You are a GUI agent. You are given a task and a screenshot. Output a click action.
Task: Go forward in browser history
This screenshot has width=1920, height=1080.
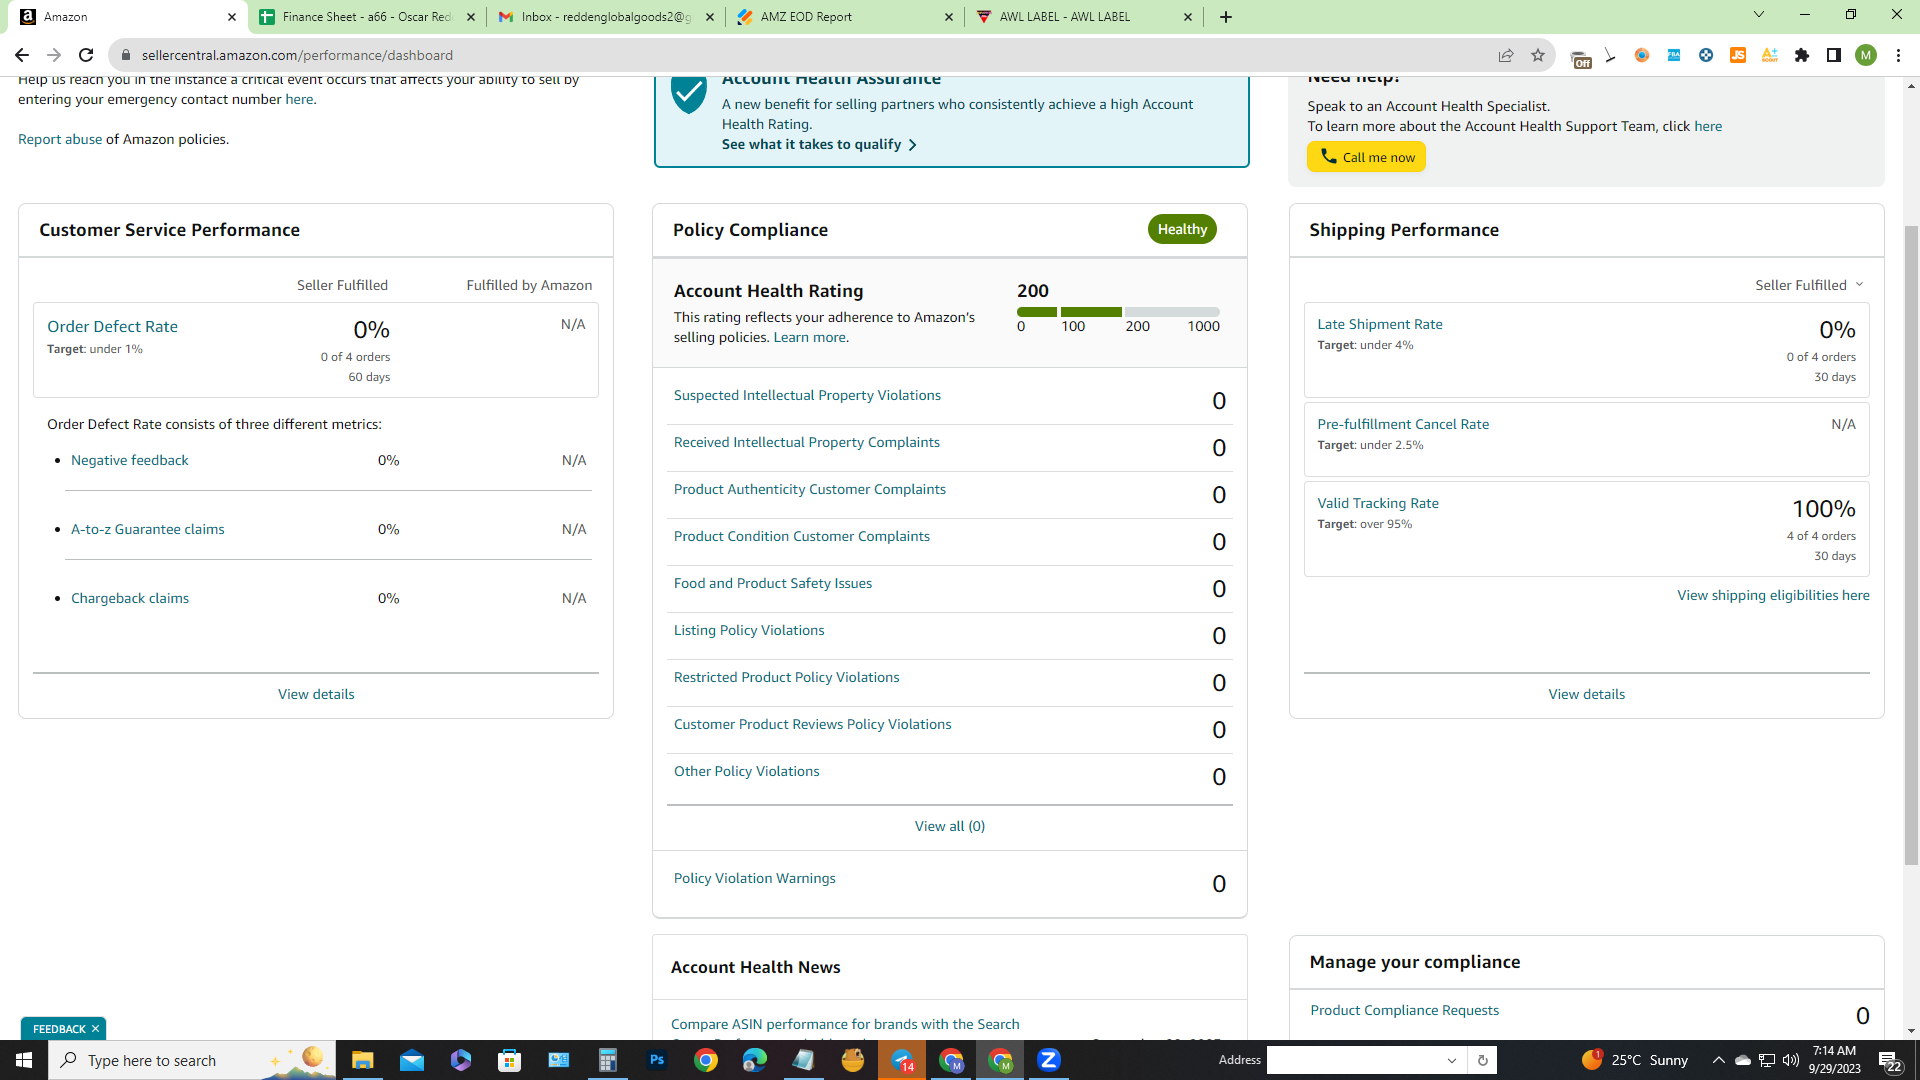click(54, 55)
